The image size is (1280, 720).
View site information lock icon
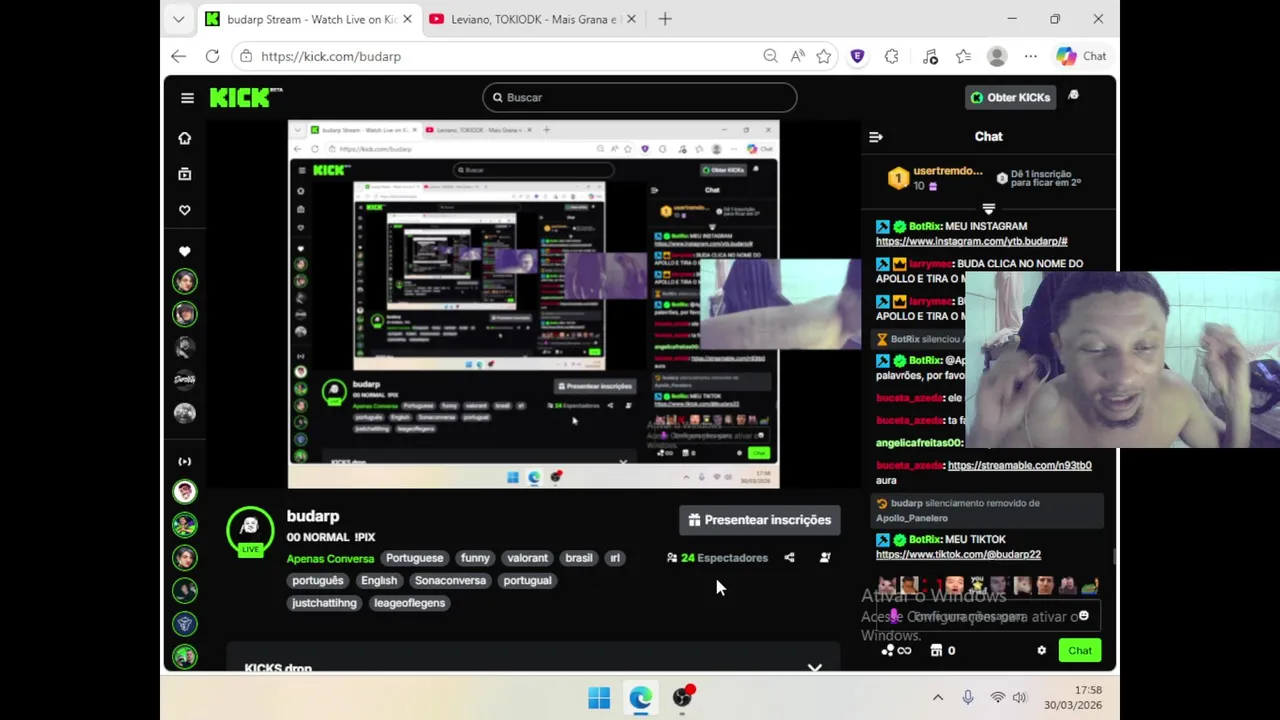click(x=246, y=56)
